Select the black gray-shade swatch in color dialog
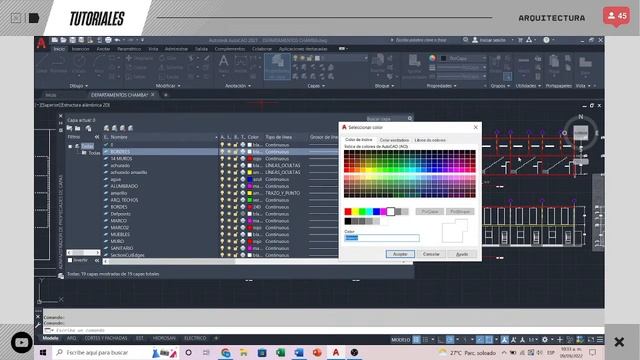The width and height of the screenshot is (640, 360). (348, 221)
